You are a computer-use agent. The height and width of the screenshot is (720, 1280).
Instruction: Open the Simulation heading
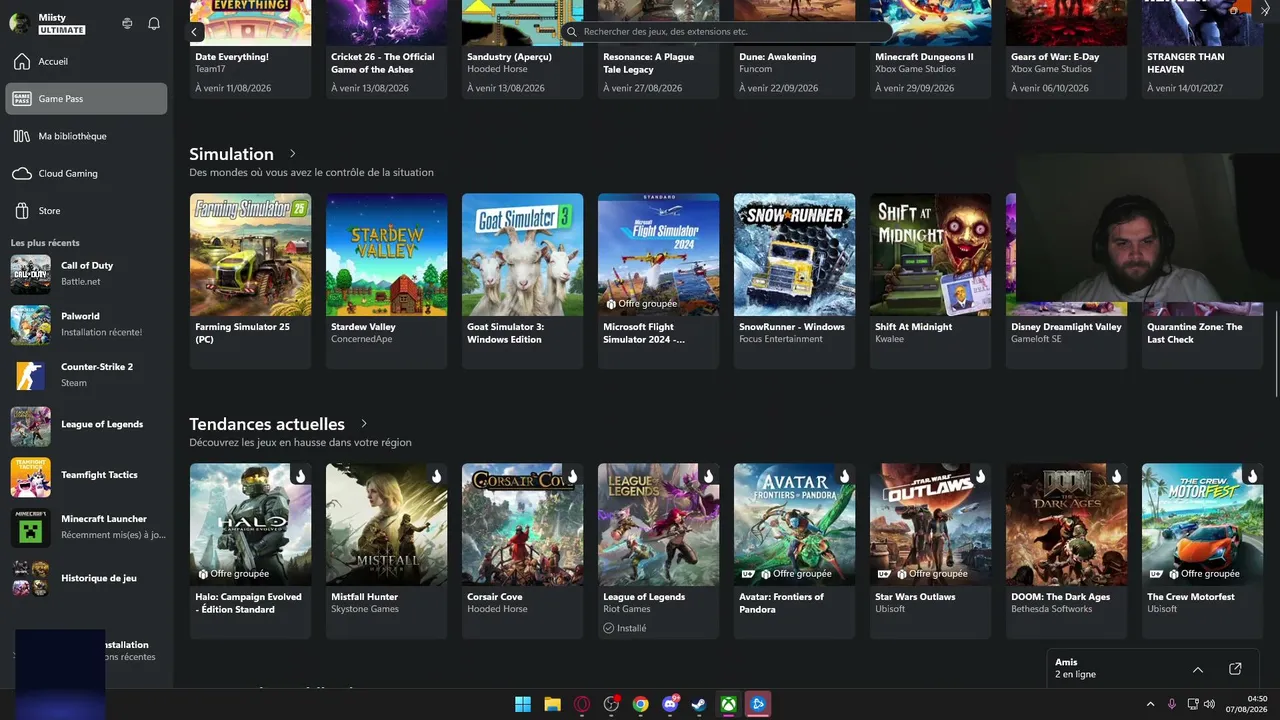pos(231,154)
